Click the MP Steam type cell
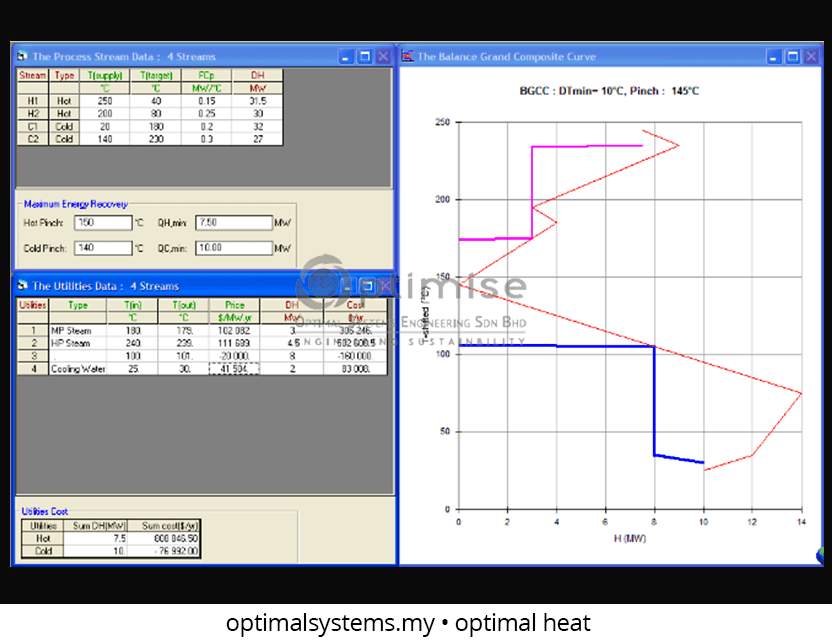Screen dimensions: 832x643 [x=77, y=330]
